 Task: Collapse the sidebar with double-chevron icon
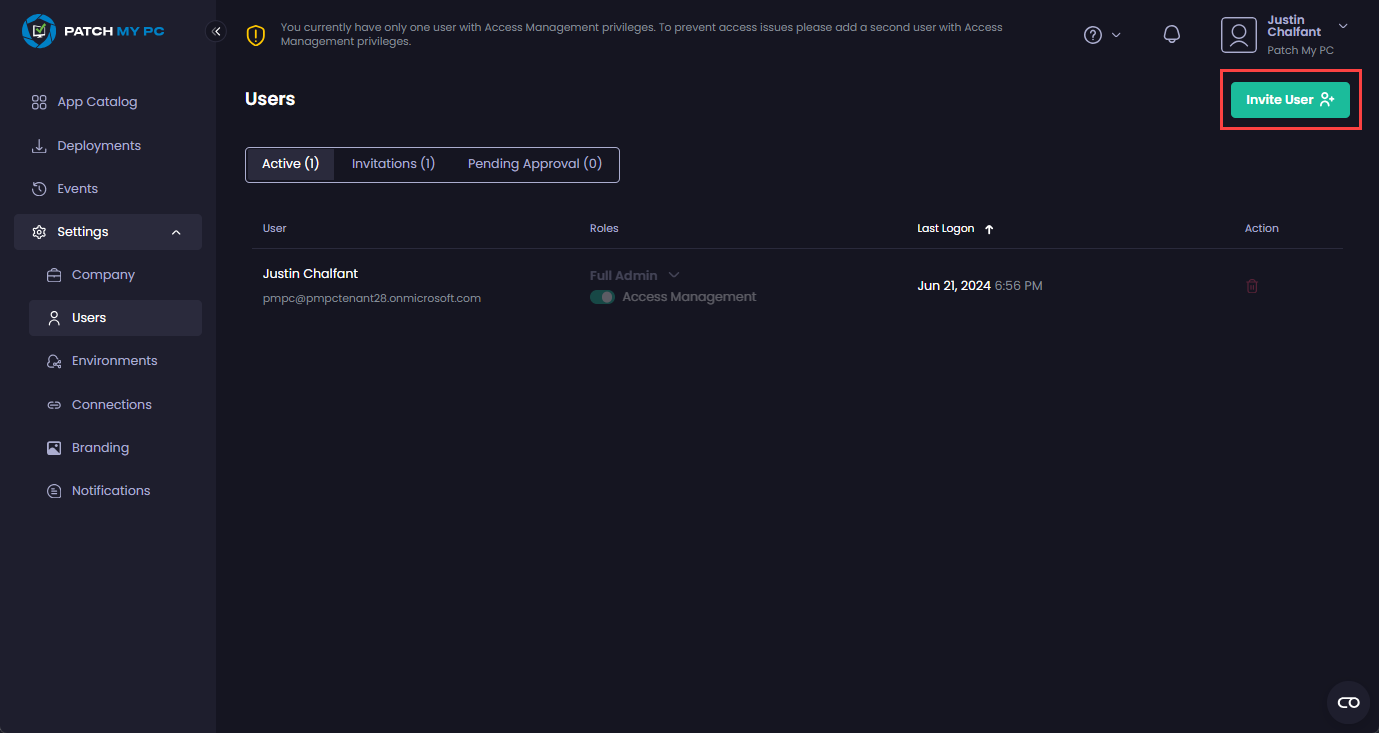click(216, 31)
